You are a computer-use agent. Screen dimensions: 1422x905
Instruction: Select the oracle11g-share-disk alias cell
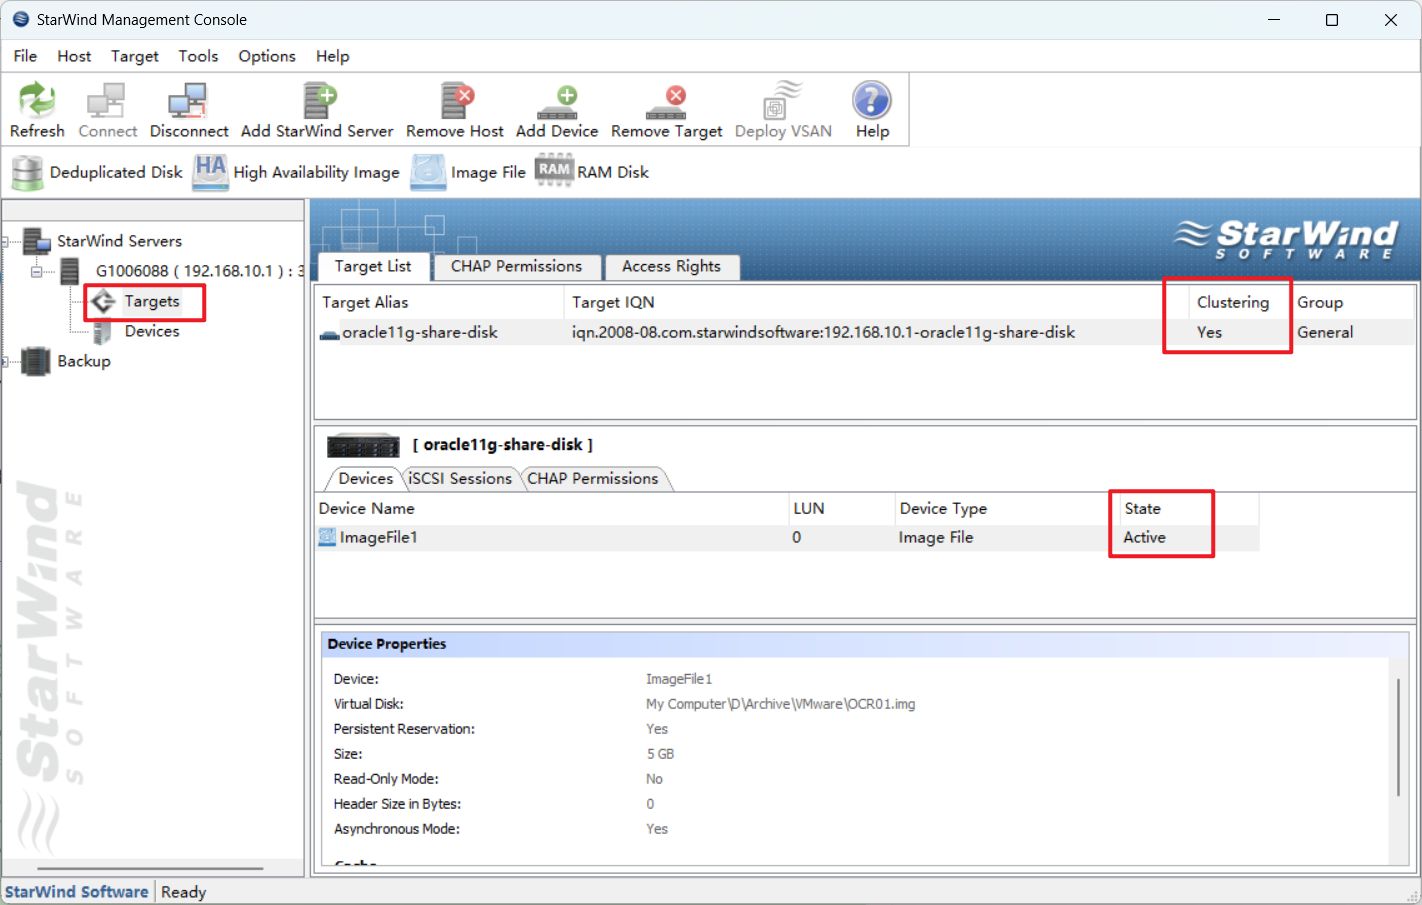click(x=419, y=332)
